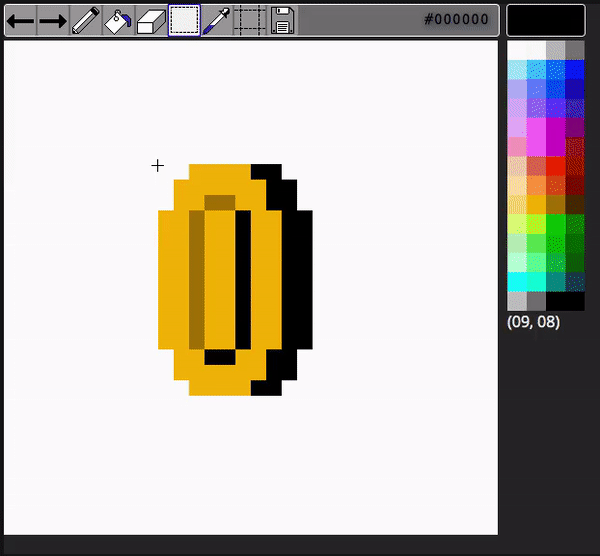
Task: Click the floppy disk save icon
Action: click(282, 21)
